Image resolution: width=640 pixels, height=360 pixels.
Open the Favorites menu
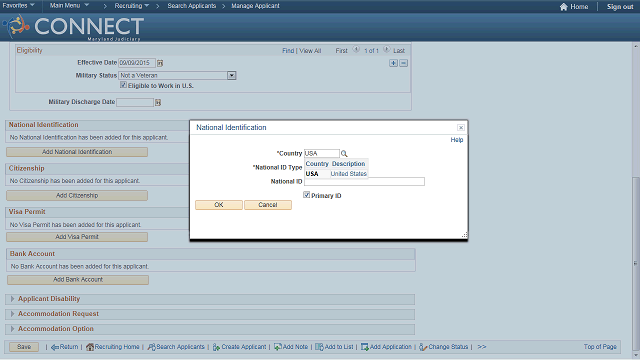(18, 6)
